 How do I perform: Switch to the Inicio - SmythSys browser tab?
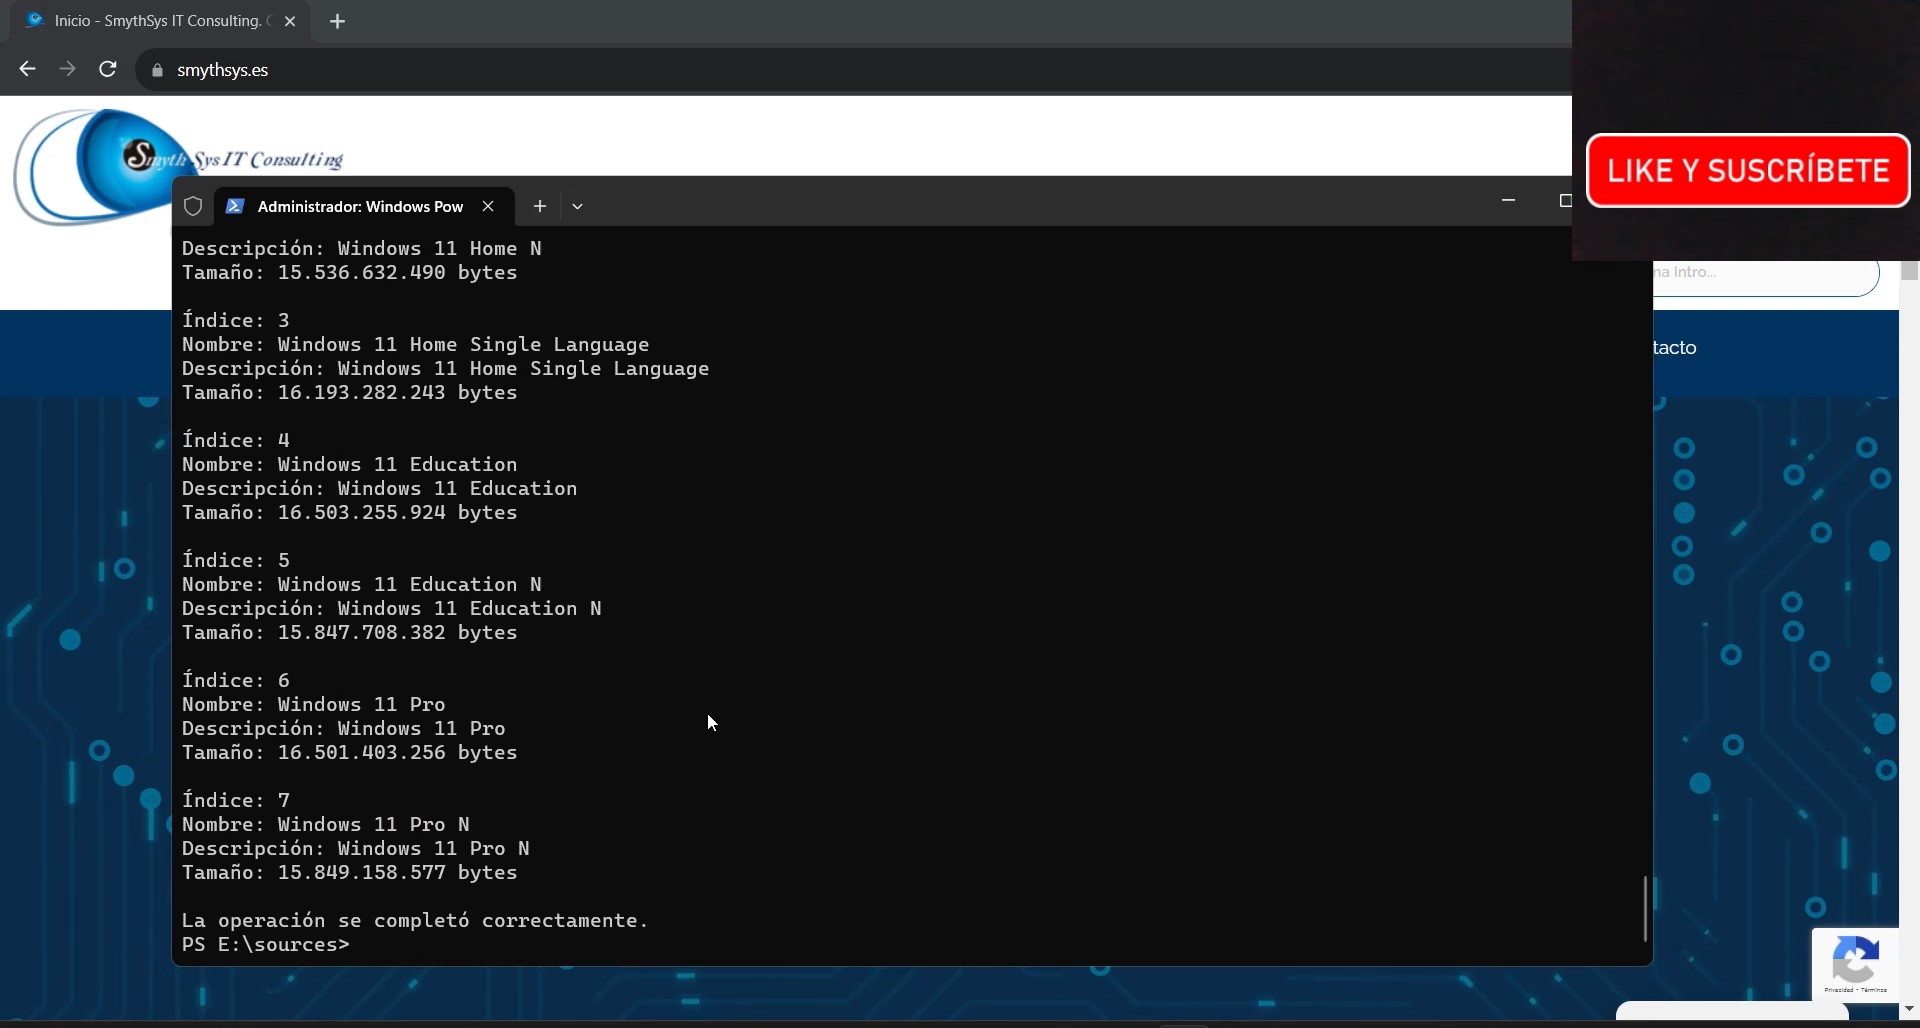(155, 21)
